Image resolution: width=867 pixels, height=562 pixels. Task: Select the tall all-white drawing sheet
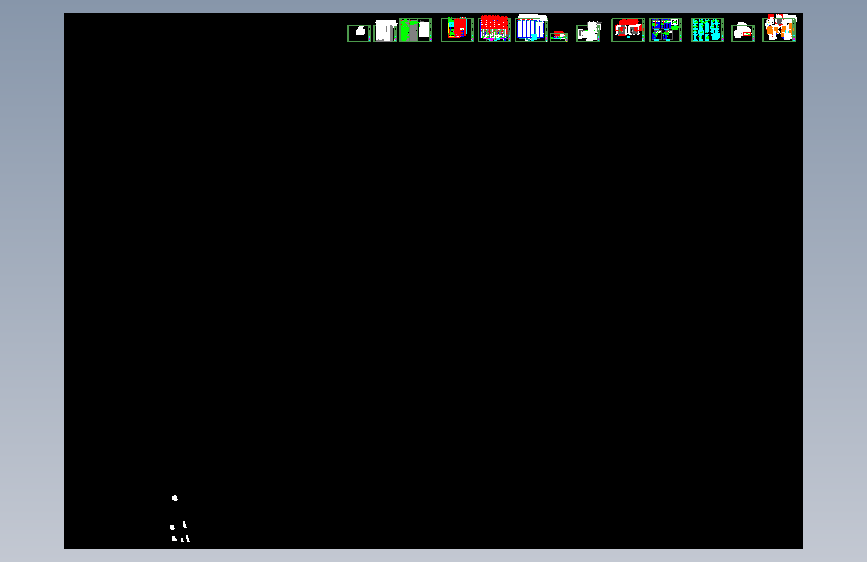point(385,30)
